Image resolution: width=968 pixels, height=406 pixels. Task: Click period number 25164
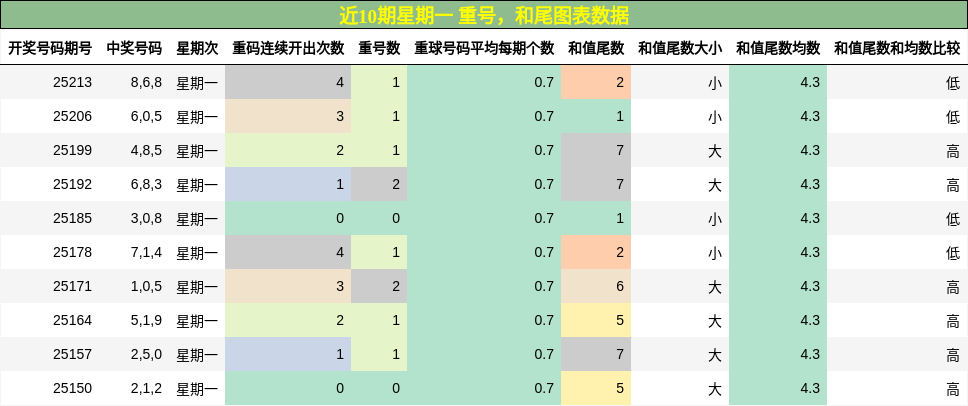point(72,320)
